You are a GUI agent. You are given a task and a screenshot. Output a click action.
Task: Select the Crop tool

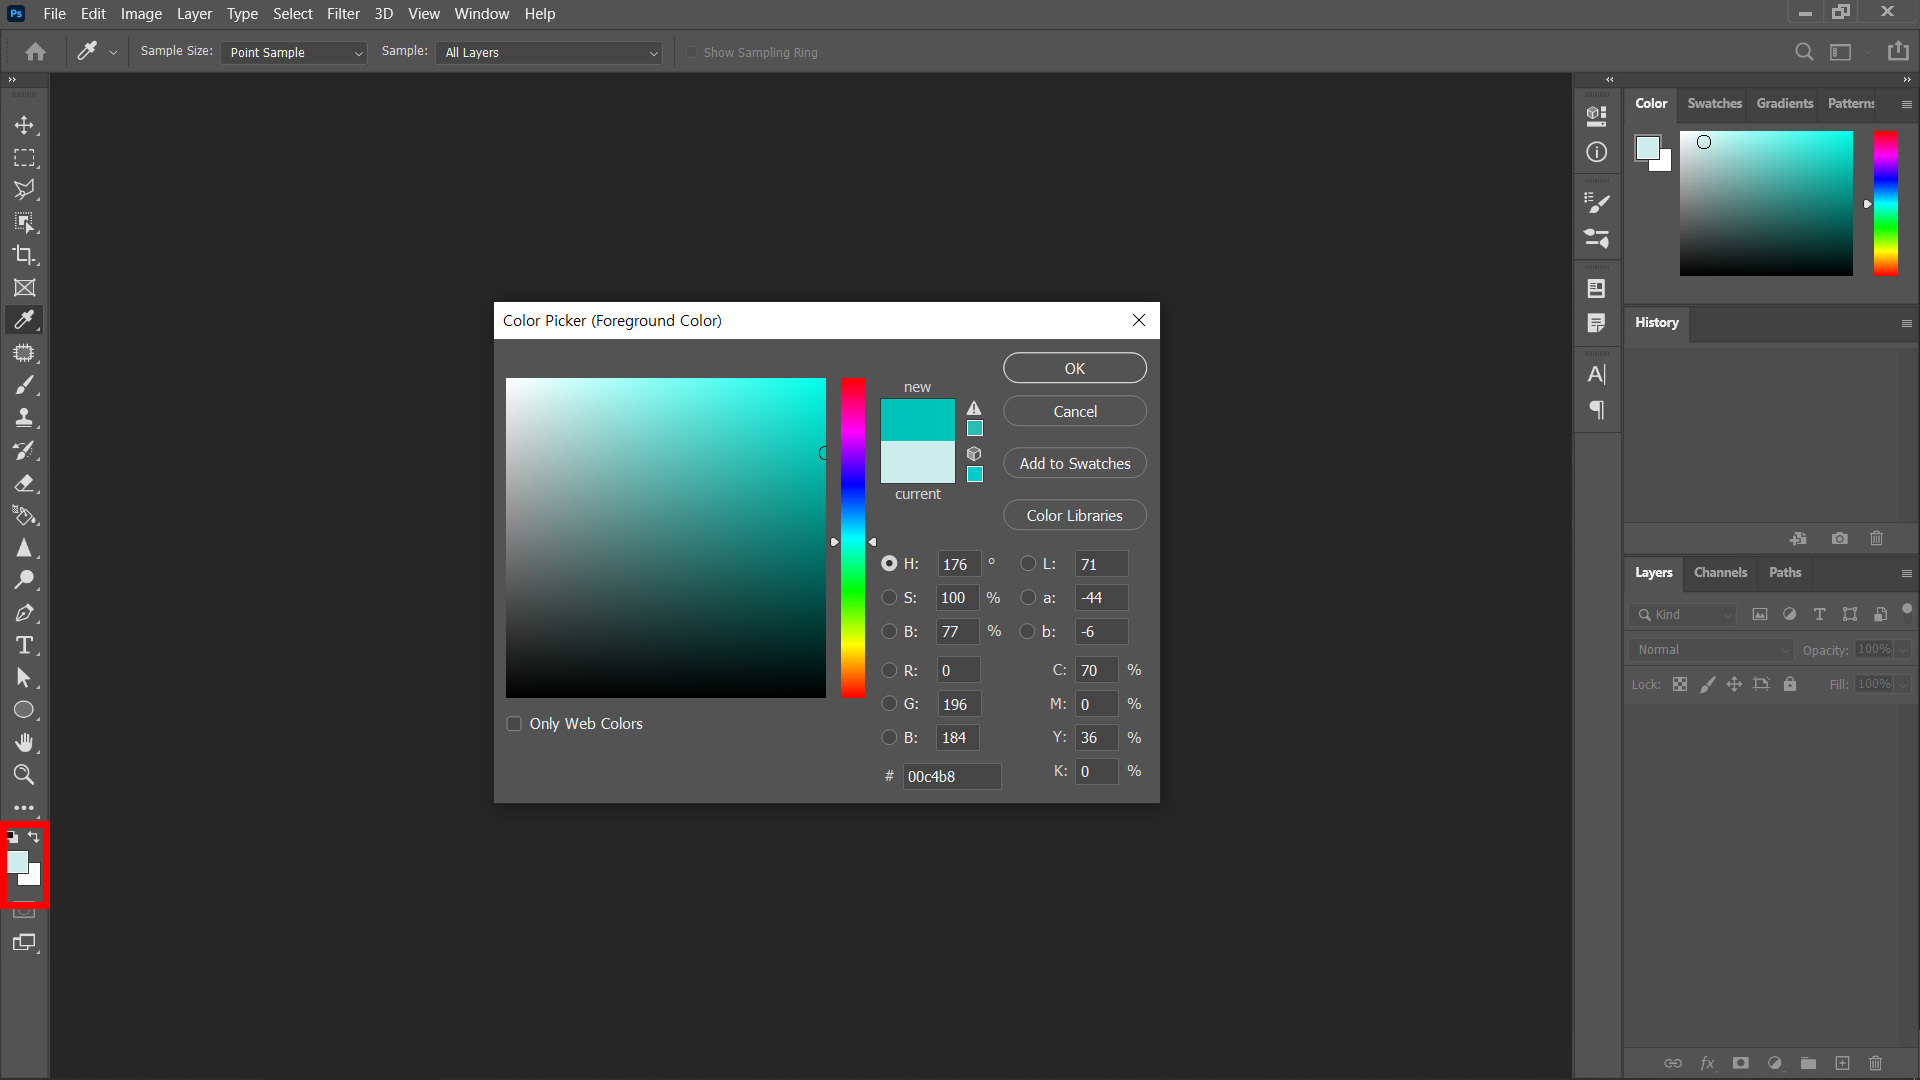24,255
